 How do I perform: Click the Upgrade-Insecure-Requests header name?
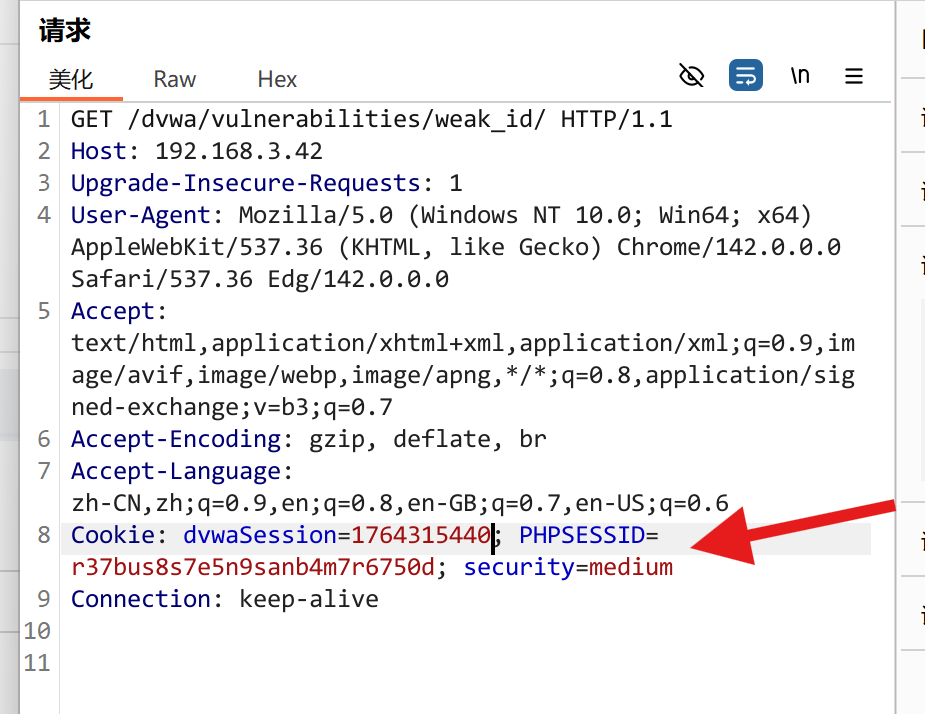coord(245,184)
